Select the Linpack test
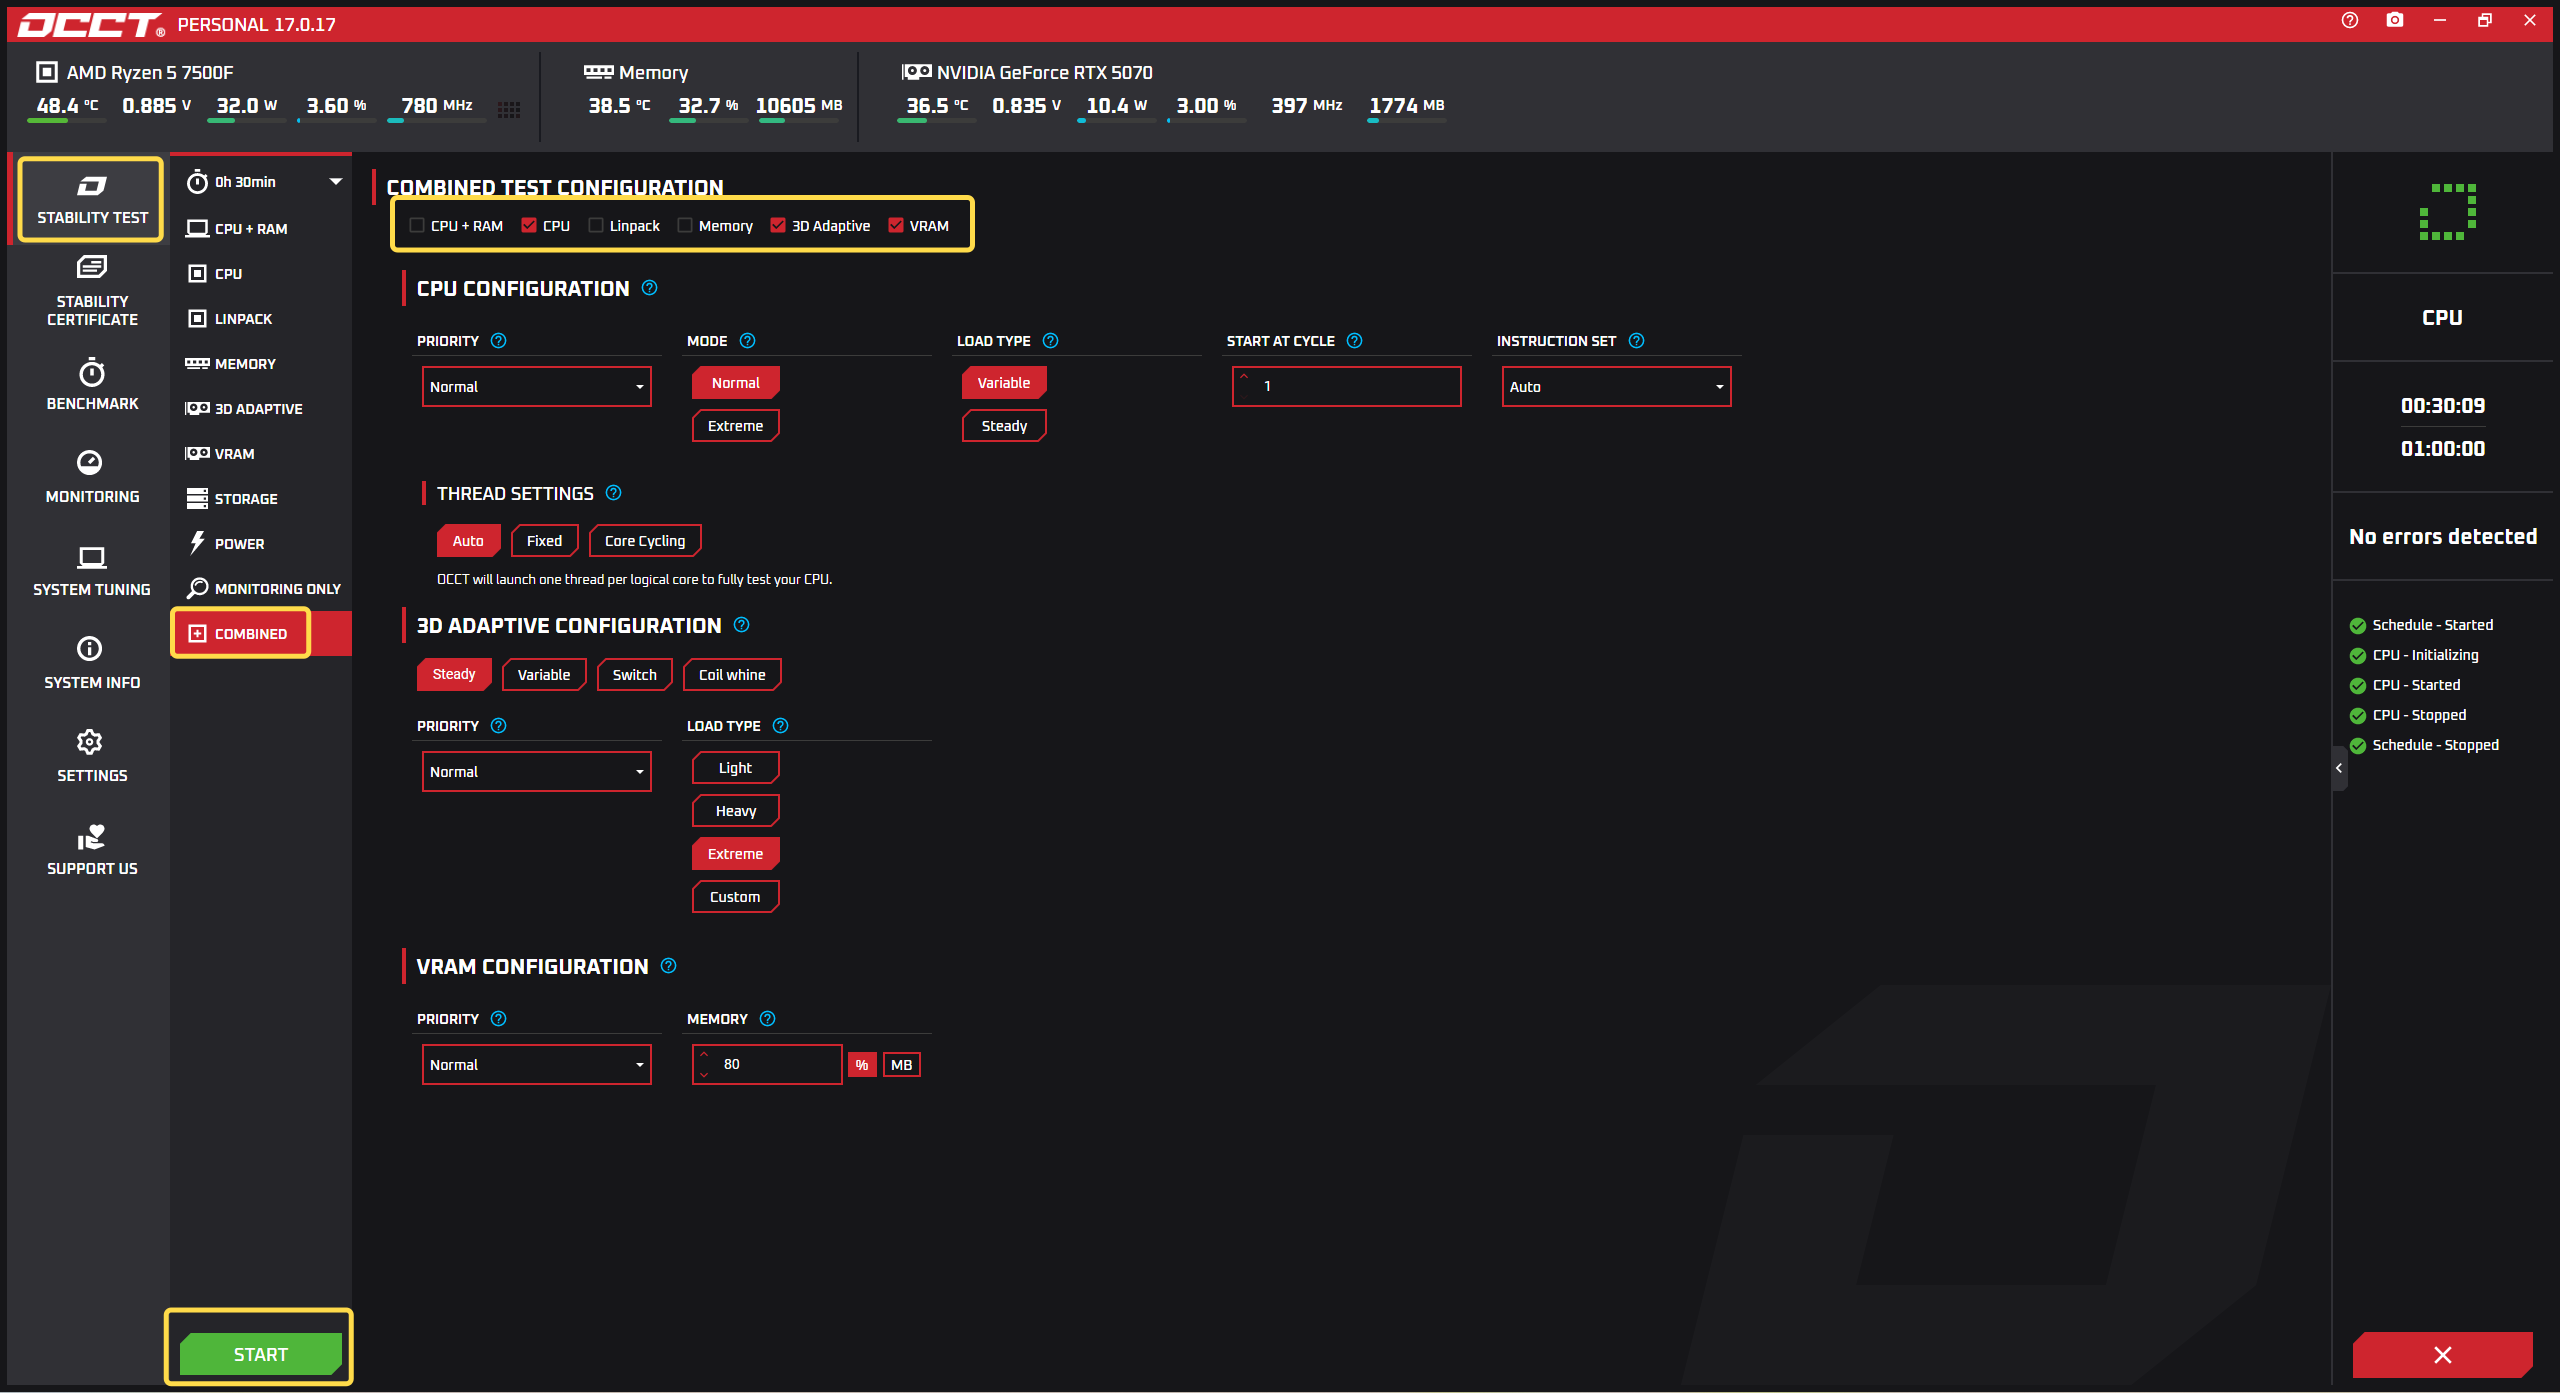Screen dimensions: 2560x1393 (261, 319)
